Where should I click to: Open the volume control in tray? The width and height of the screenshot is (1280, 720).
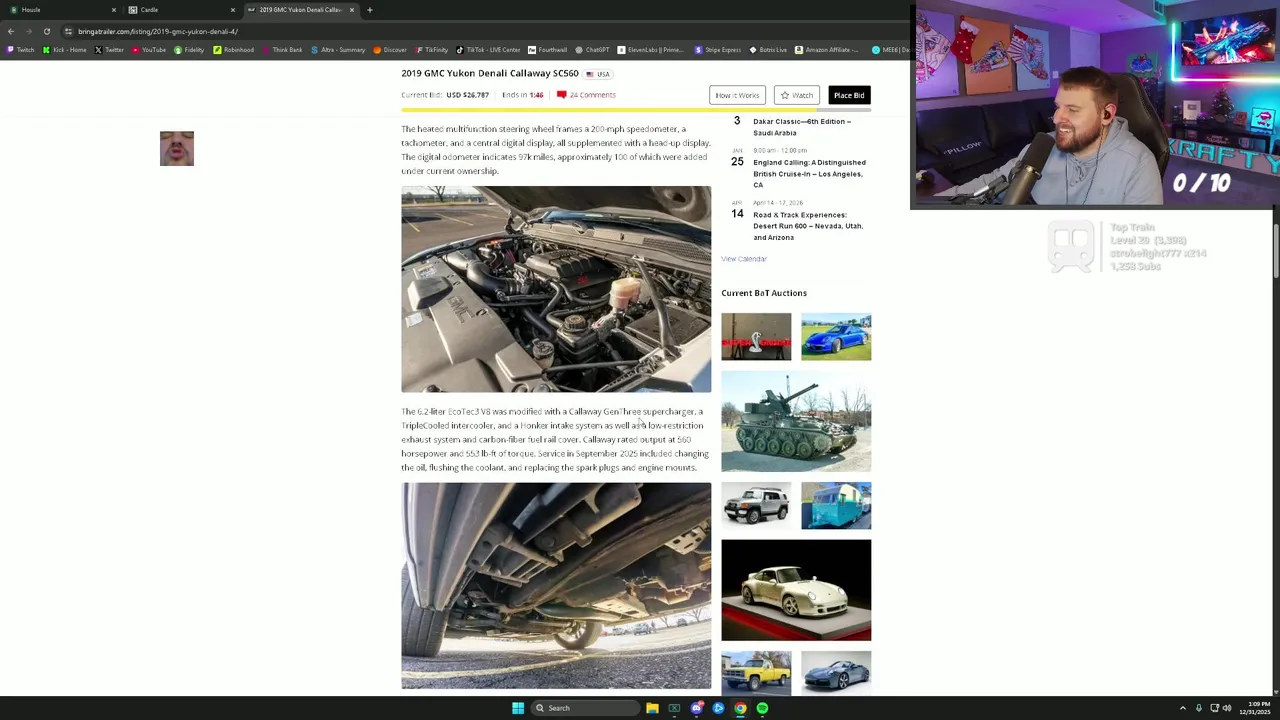pos(1227,708)
